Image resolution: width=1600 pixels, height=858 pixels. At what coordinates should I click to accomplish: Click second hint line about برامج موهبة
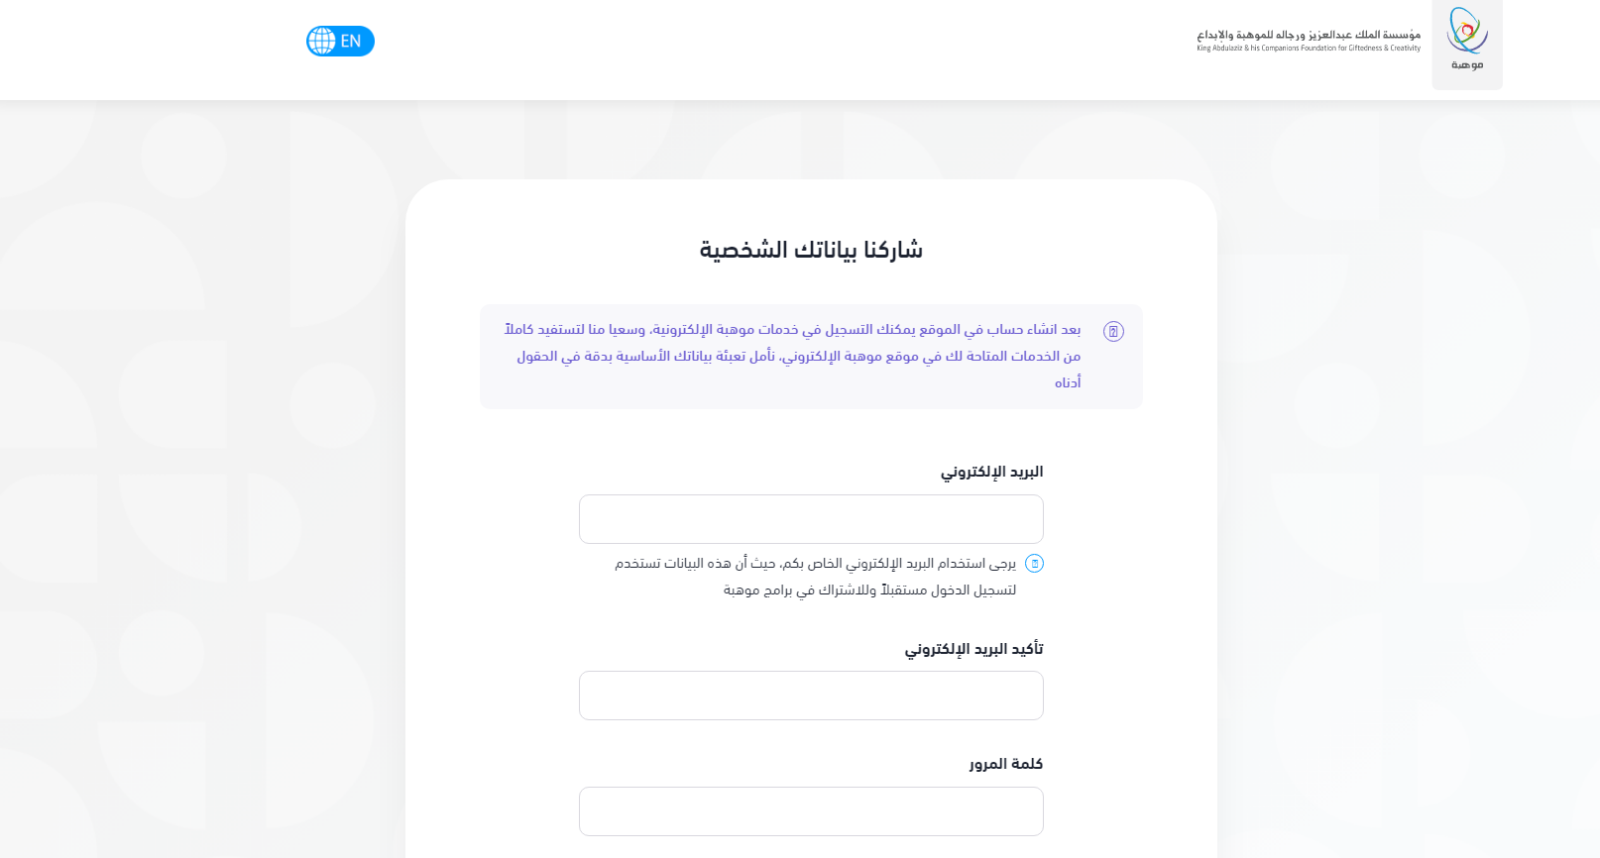(869, 590)
